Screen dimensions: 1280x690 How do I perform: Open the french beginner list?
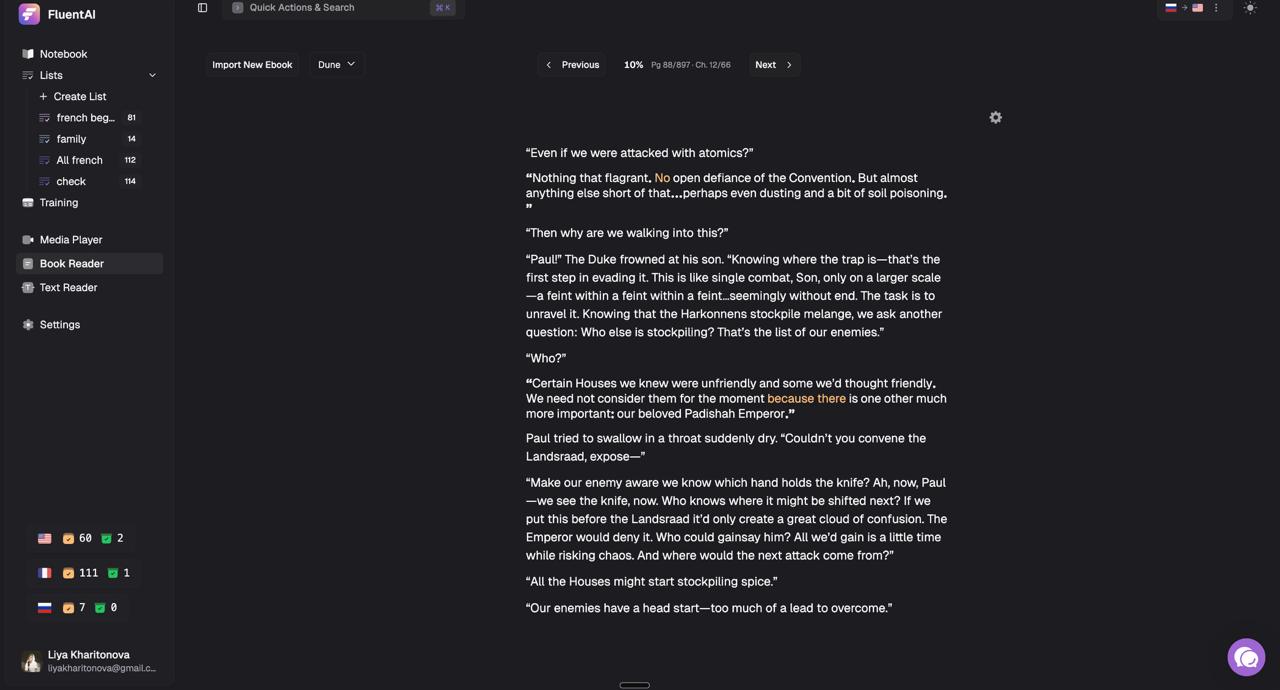point(88,118)
